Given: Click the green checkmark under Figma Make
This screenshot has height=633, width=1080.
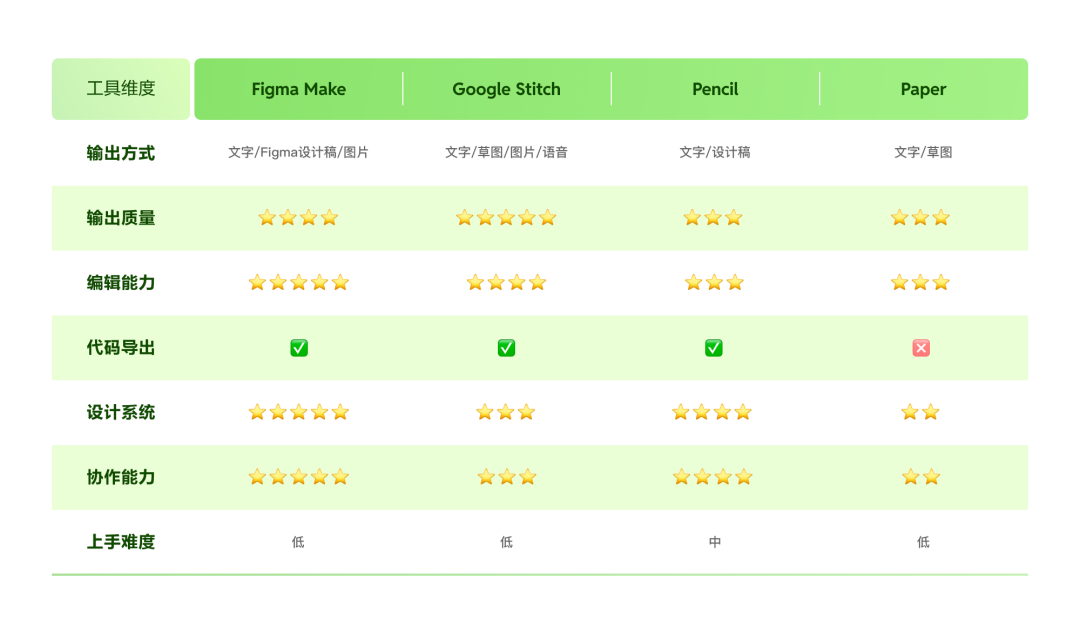Looking at the screenshot, I should 299,348.
